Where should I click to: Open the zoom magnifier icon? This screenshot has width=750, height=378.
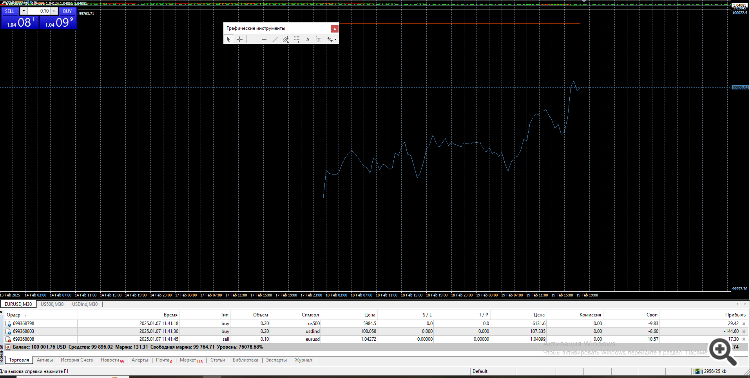coord(723,351)
